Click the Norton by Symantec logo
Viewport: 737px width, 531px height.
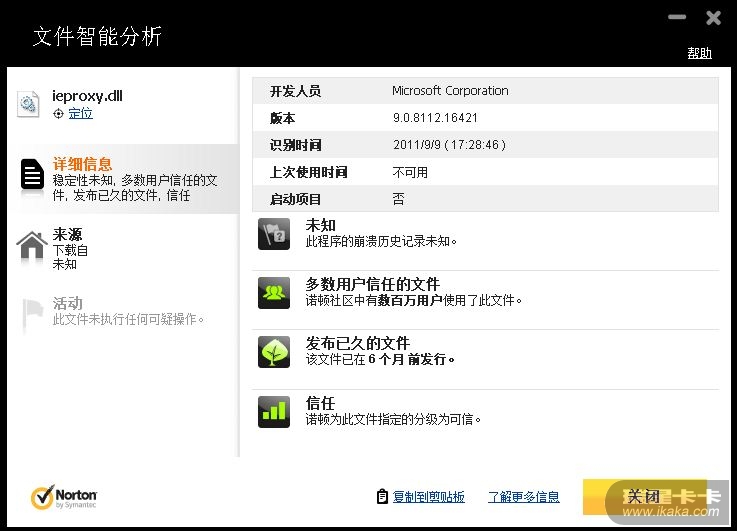[x=63, y=498]
